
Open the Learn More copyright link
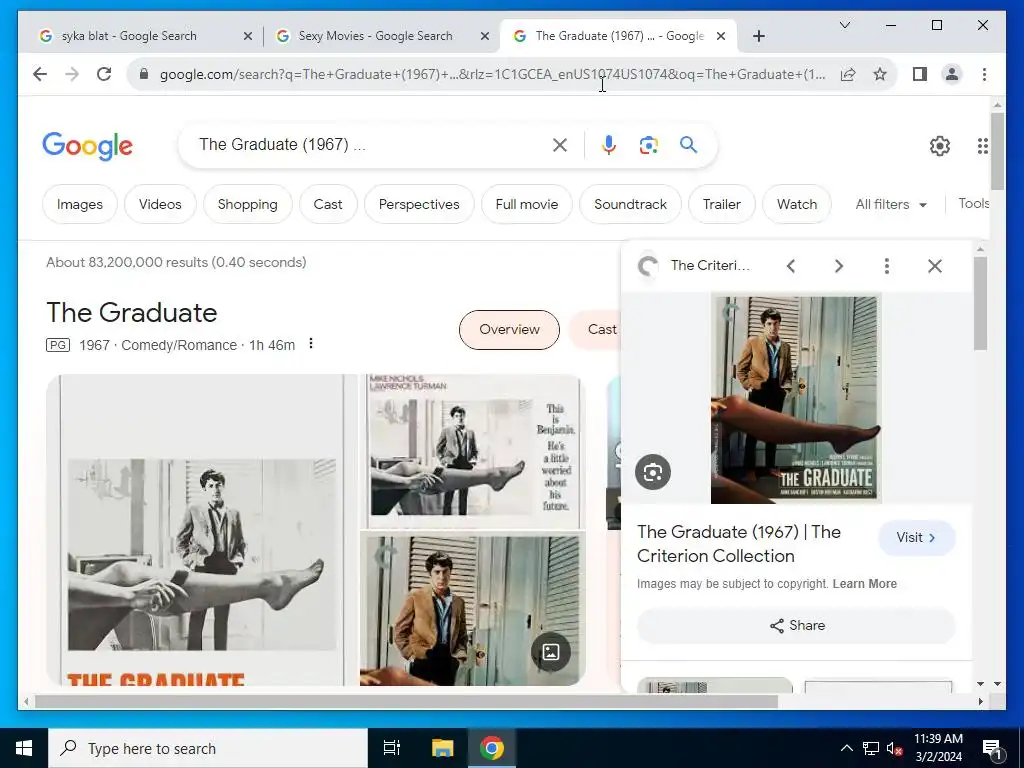865,584
